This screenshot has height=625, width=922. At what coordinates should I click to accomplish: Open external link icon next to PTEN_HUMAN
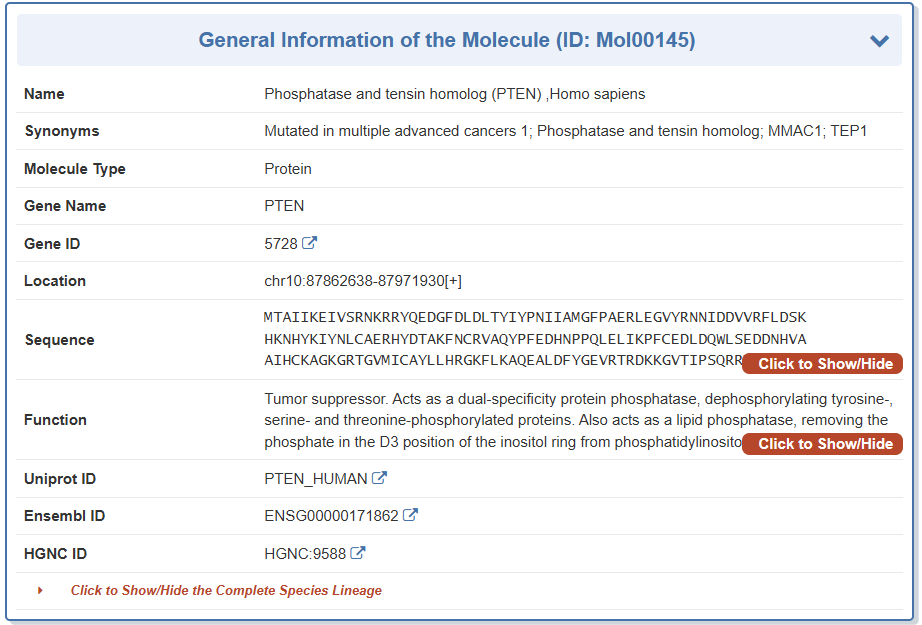379,478
